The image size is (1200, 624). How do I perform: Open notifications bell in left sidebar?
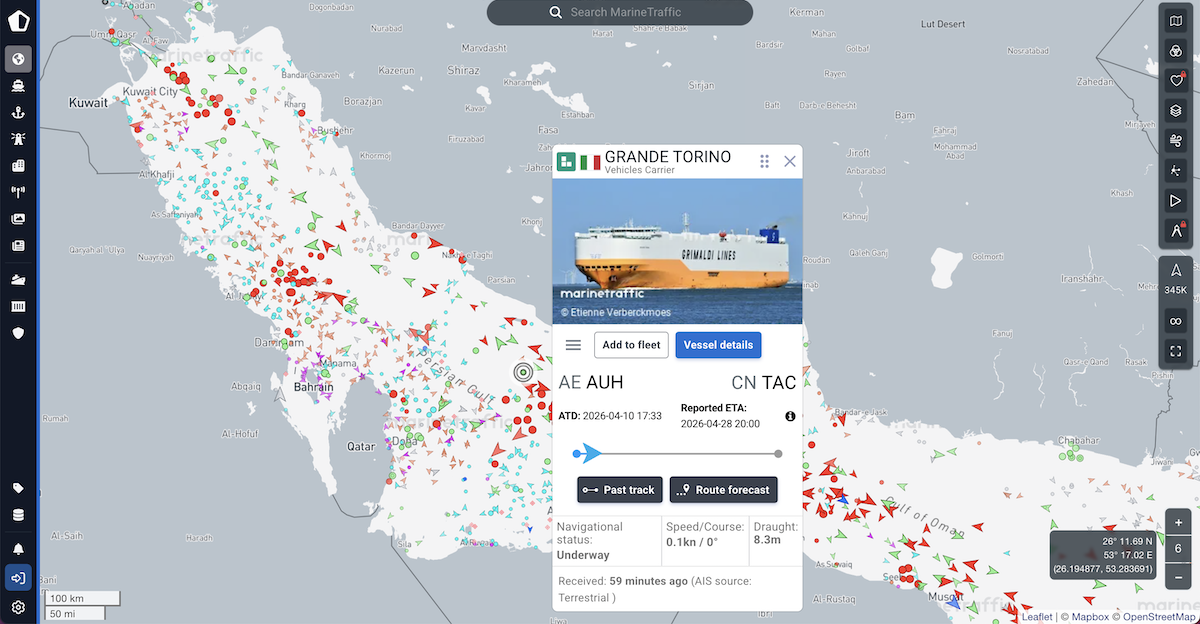point(18,549)
